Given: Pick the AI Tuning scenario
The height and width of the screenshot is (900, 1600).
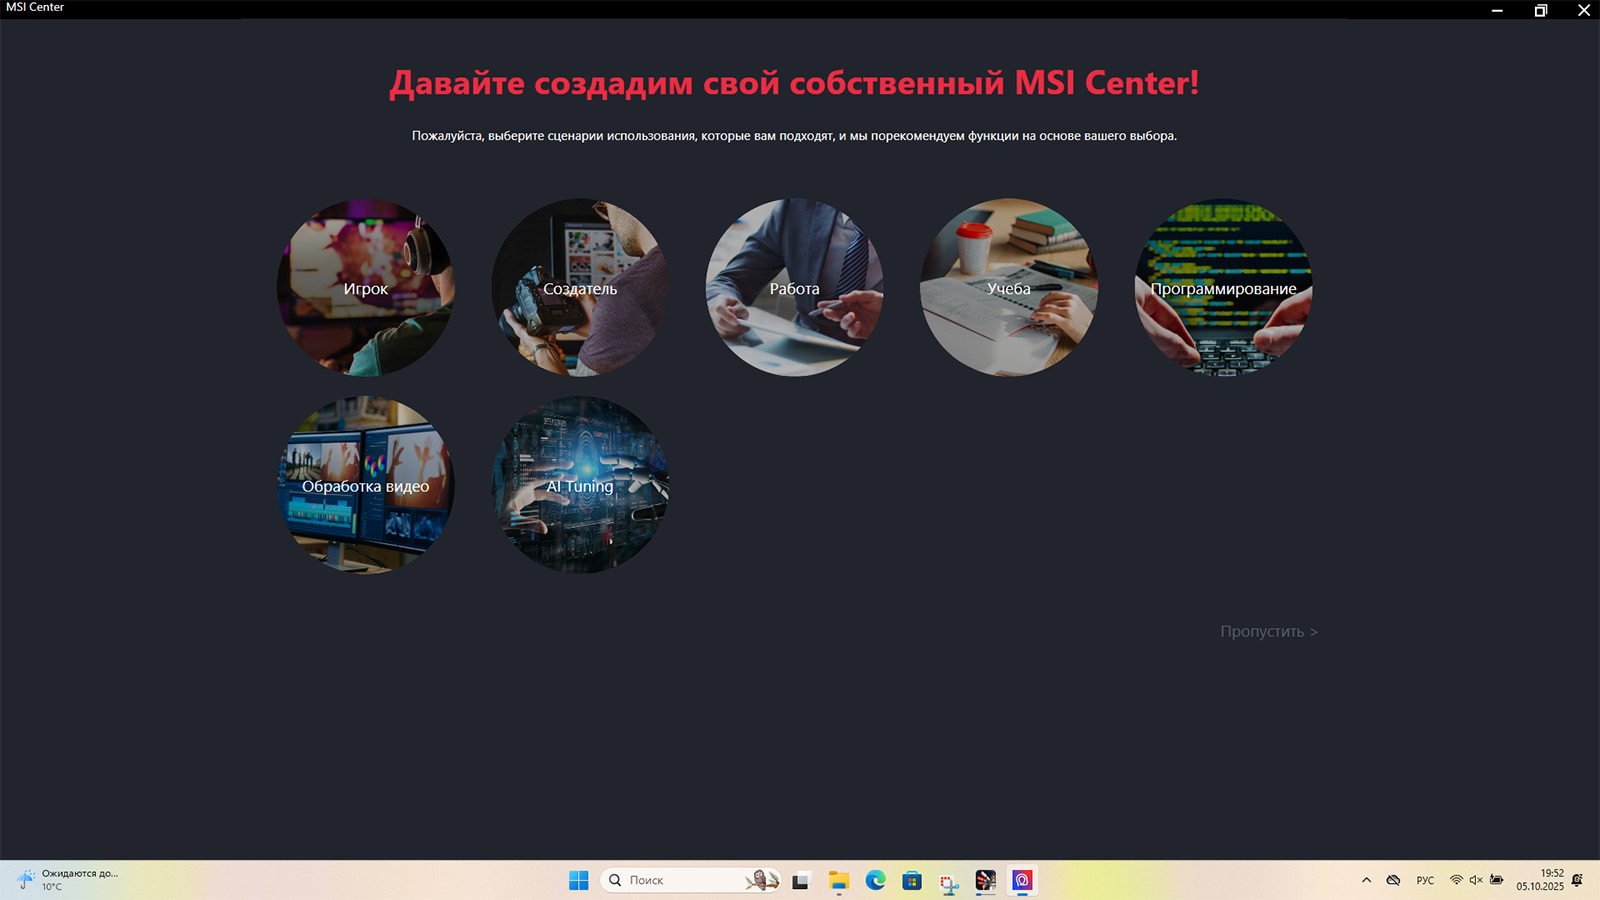Looking at the screenshot, I should pos(580,486).
